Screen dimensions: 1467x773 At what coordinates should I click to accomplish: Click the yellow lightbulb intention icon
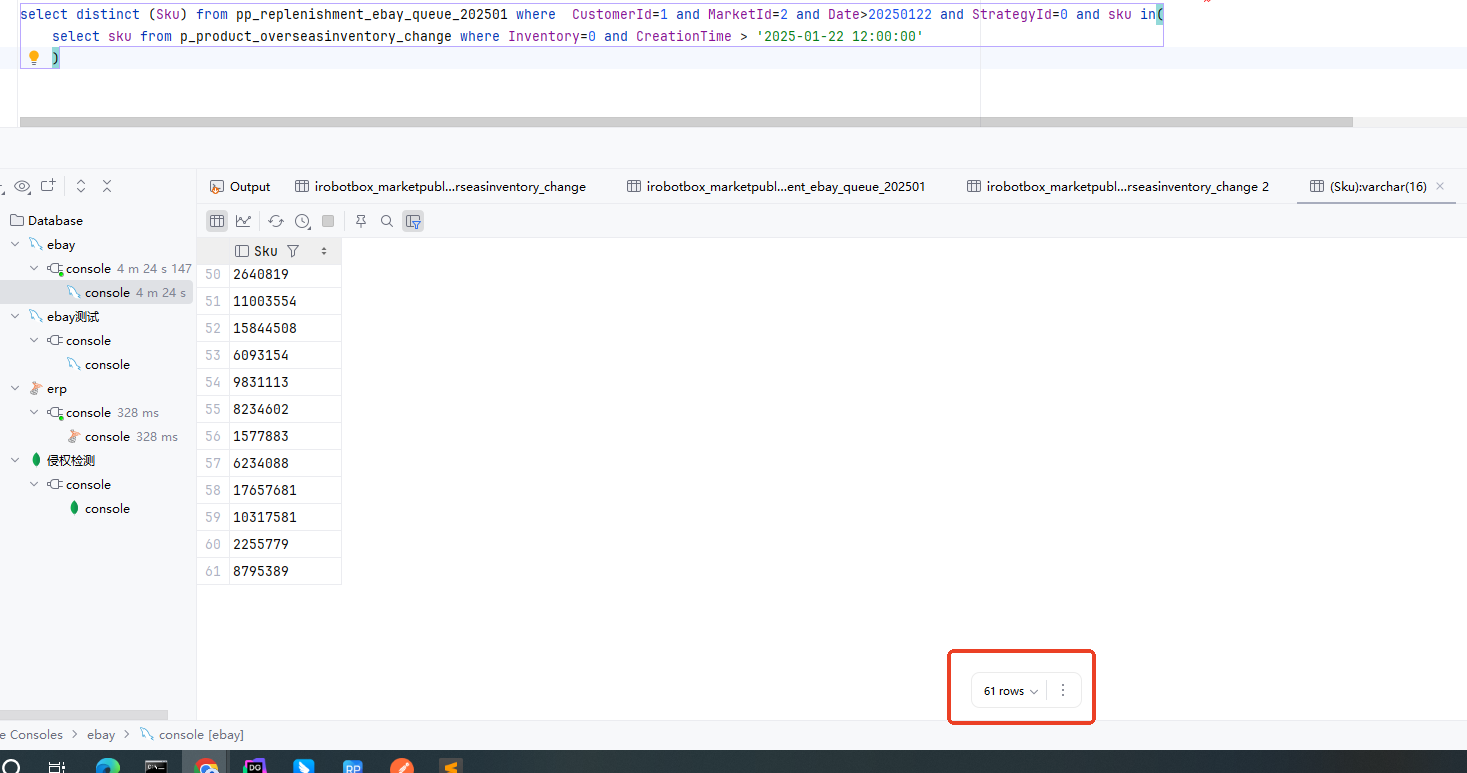point(33,58)
